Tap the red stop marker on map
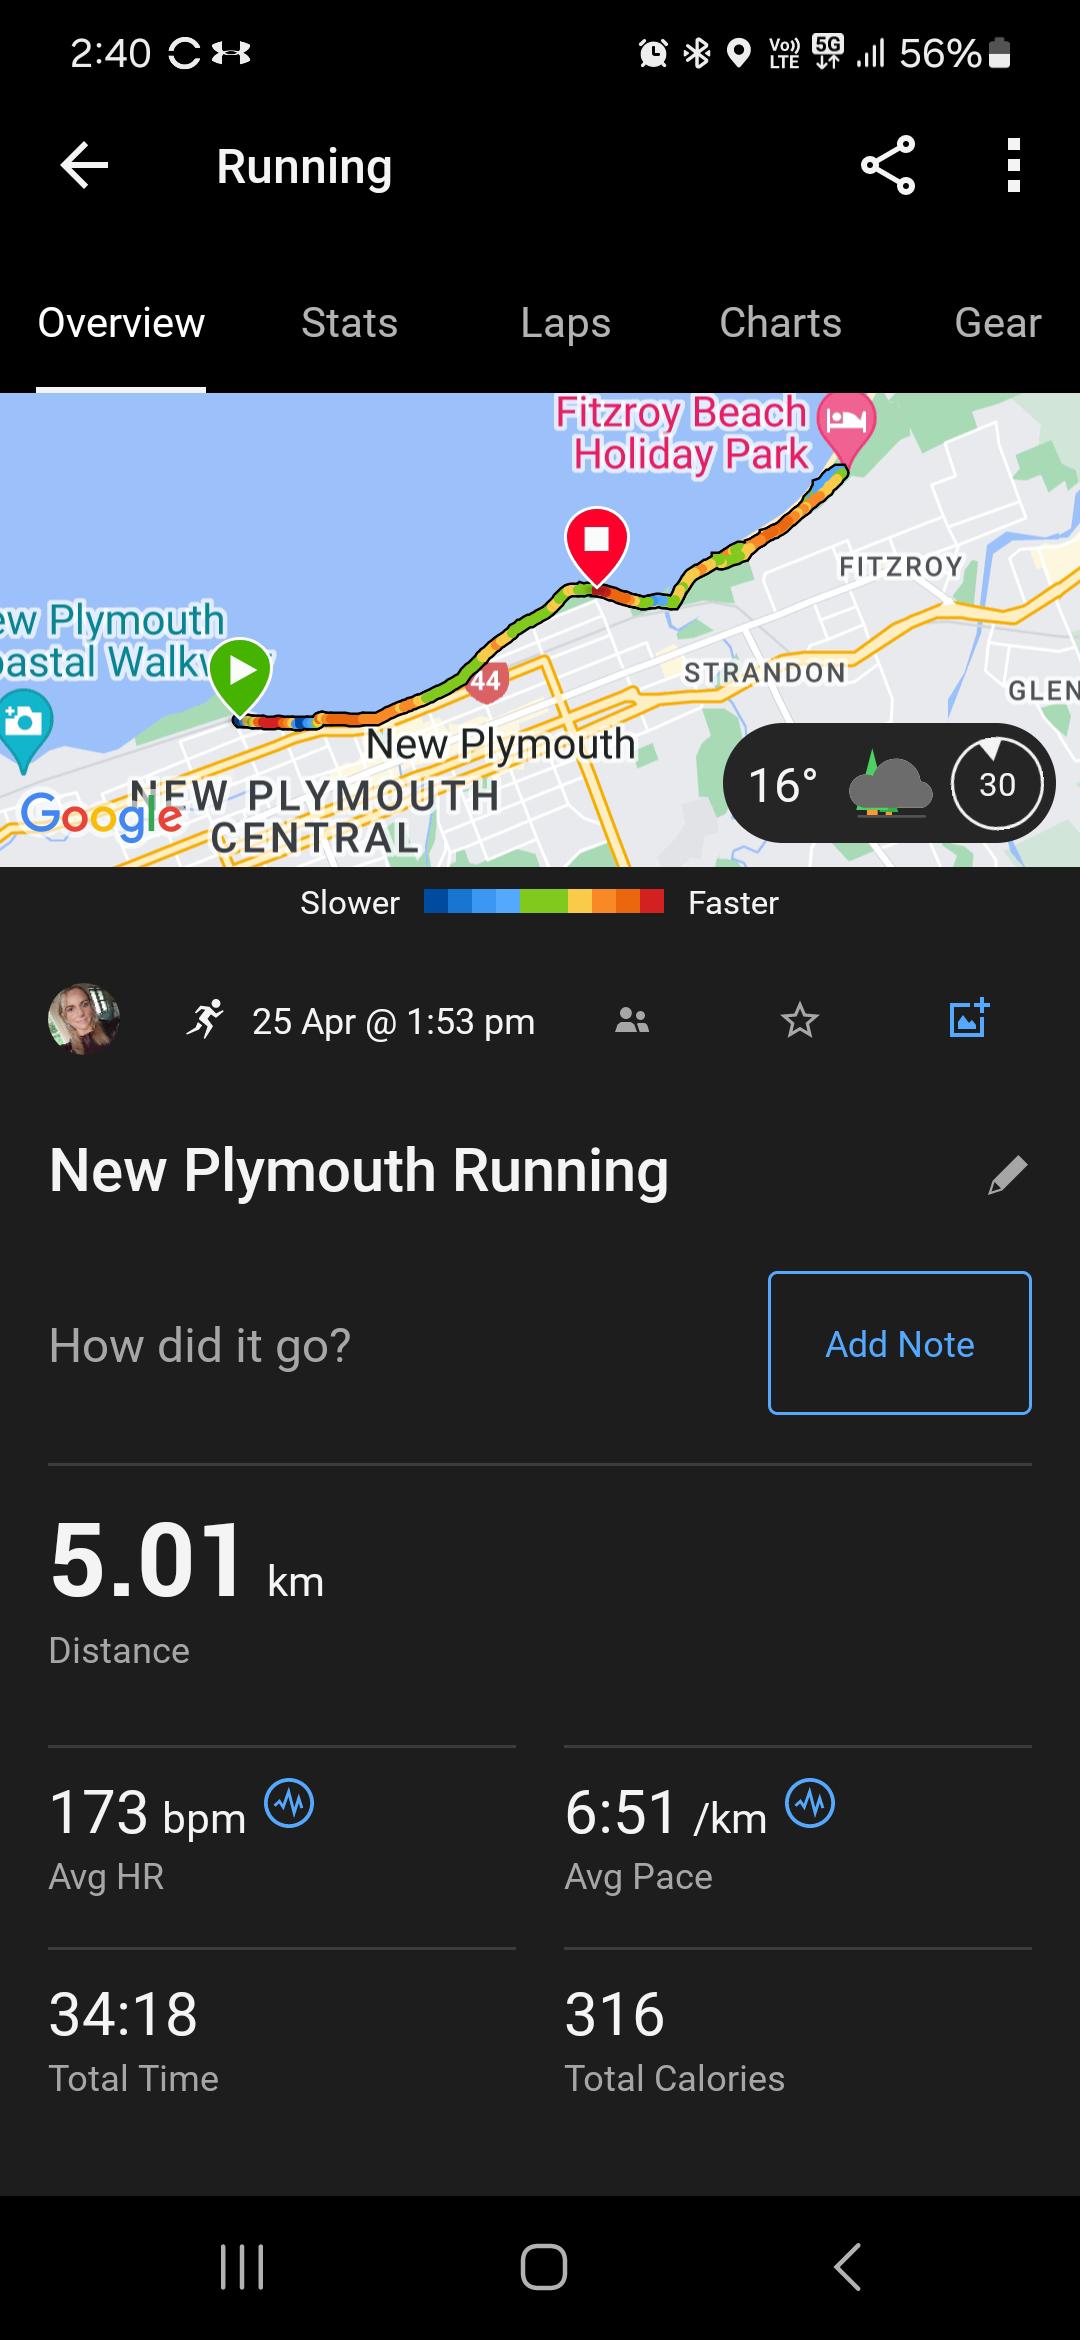Screen dimensions: 1080x2340 597,542
